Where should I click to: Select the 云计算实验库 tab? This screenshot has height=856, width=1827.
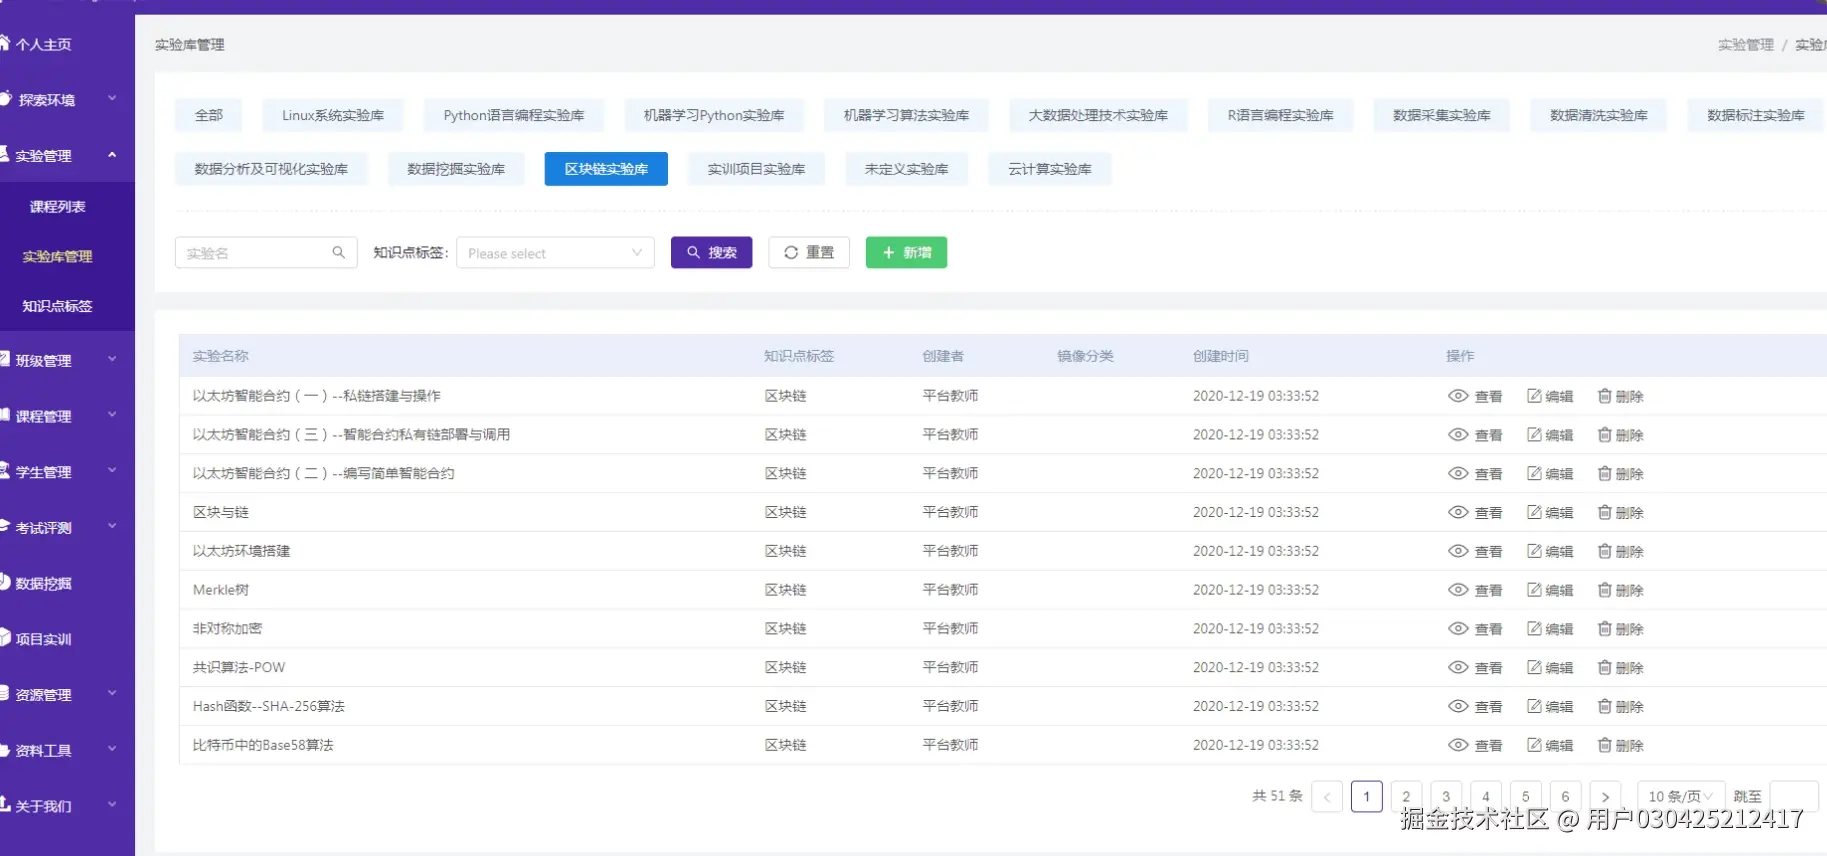tap(1050, 169)
